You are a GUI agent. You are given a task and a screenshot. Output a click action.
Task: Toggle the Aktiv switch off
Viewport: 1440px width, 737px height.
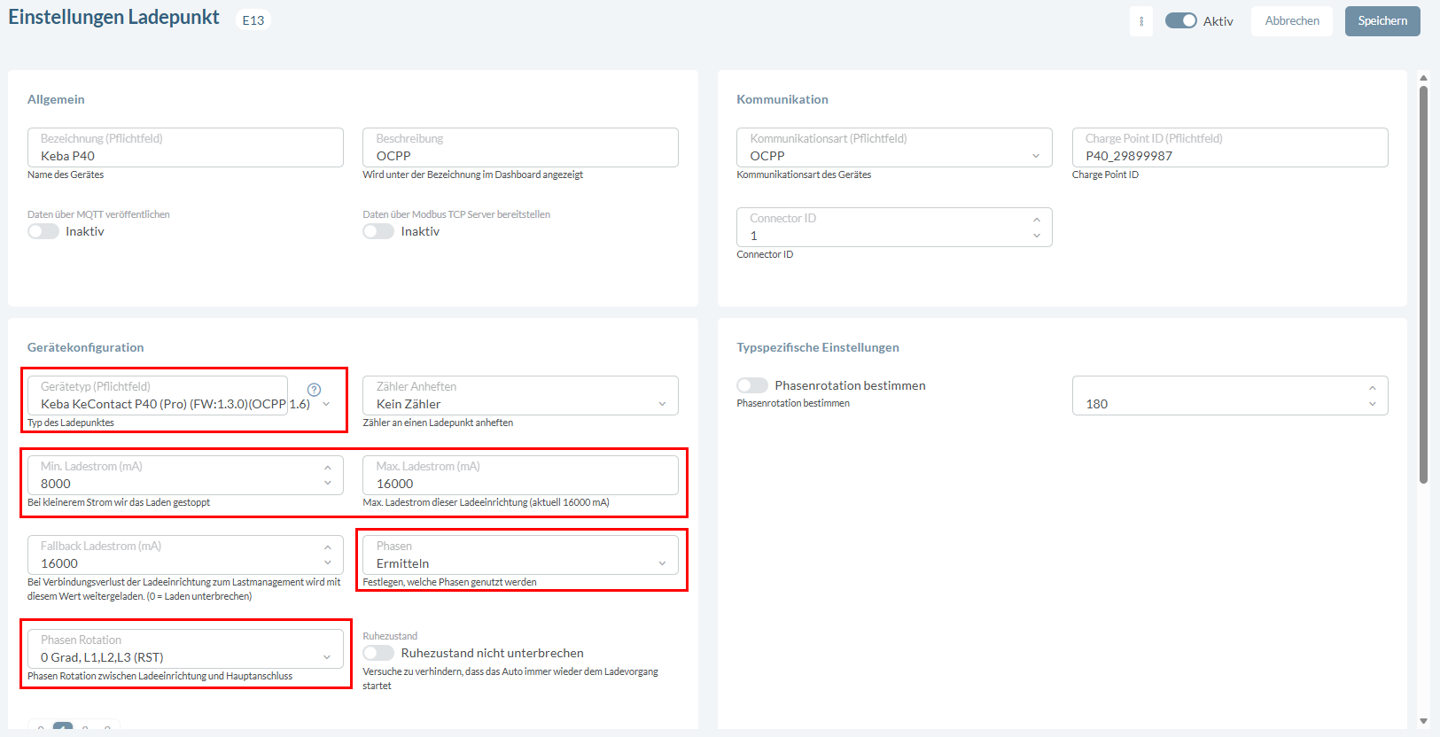pyautogui.click(x=1181, y=21)
